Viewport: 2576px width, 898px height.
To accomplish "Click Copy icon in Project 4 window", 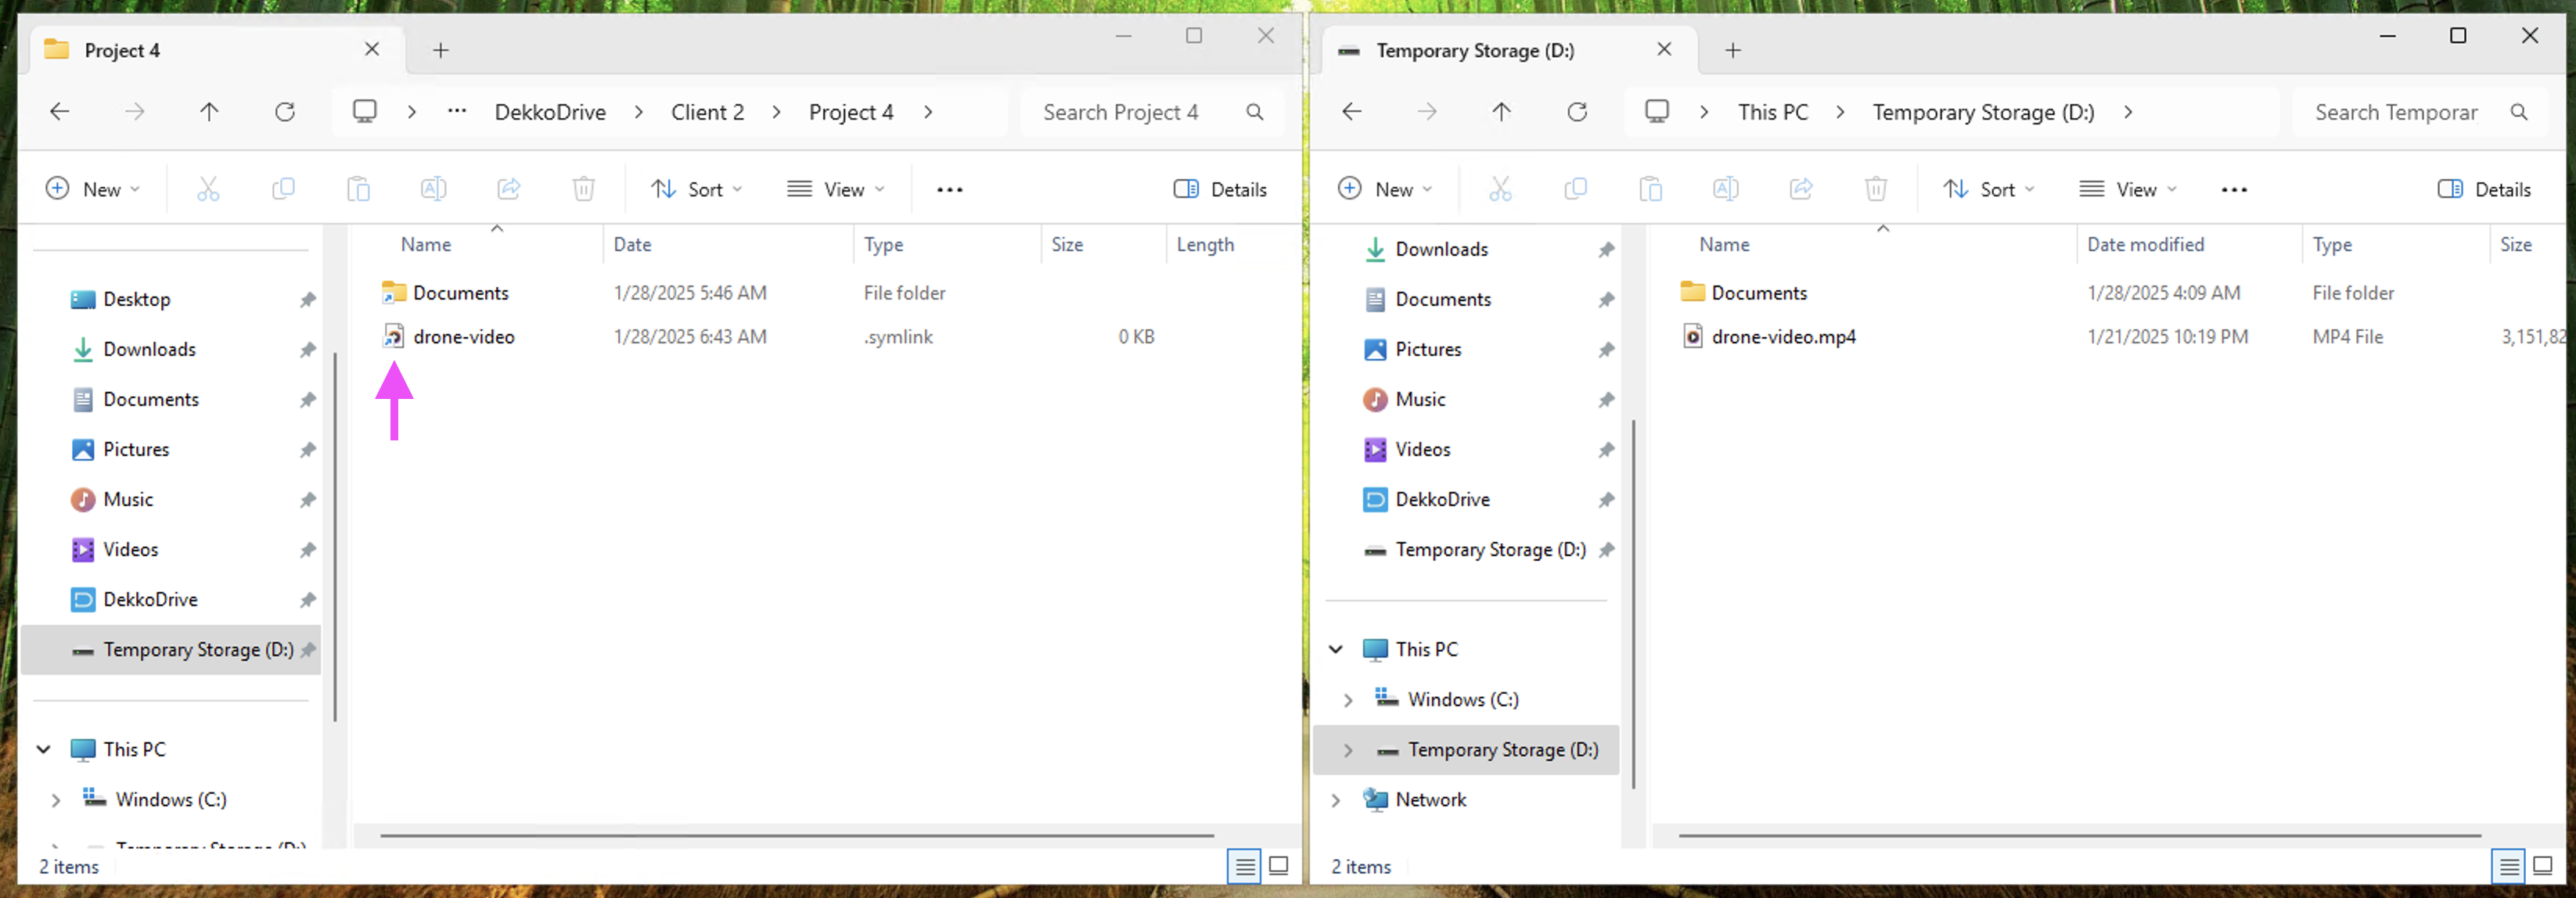I will coord(283,189).
